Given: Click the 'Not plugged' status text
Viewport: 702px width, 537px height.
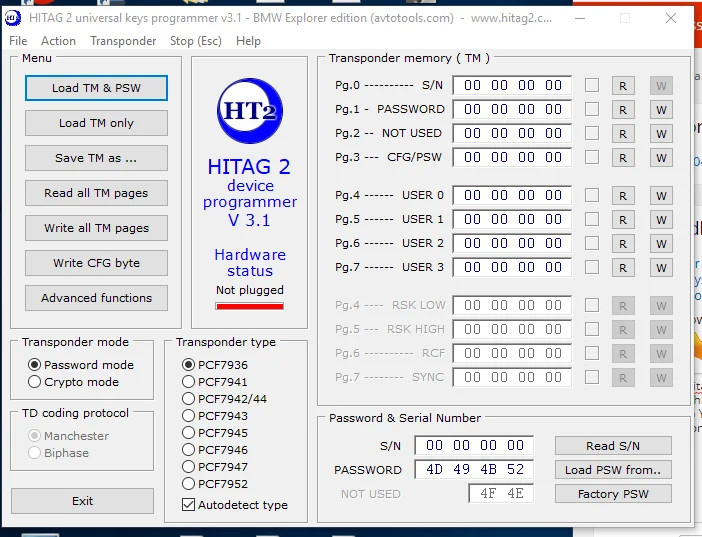Looking at the screenshot, I should coord(250,290).
